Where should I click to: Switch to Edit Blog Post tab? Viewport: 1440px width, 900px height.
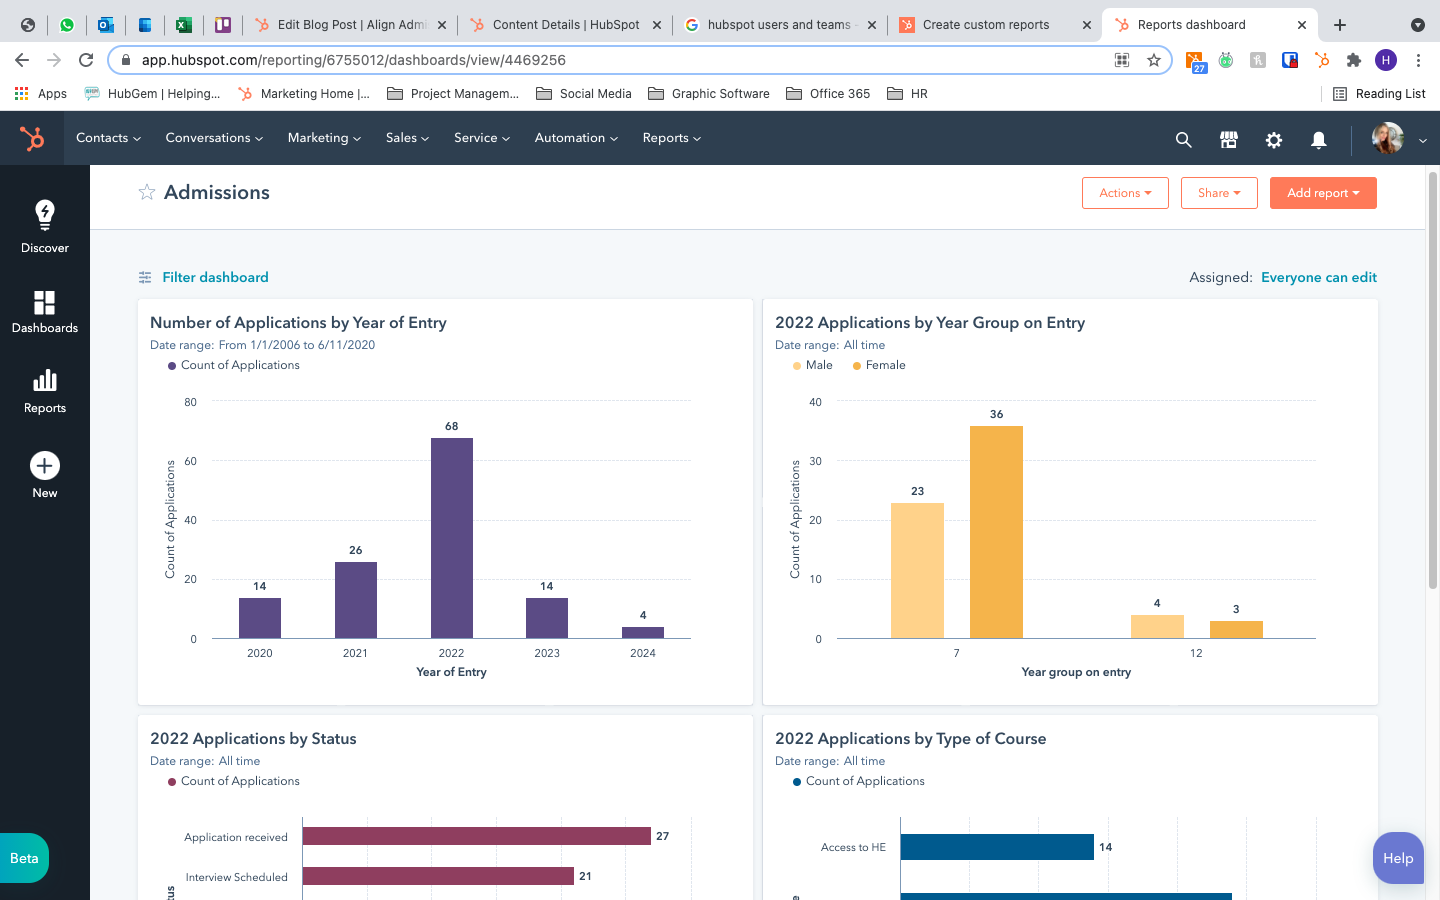pos(350,25)
